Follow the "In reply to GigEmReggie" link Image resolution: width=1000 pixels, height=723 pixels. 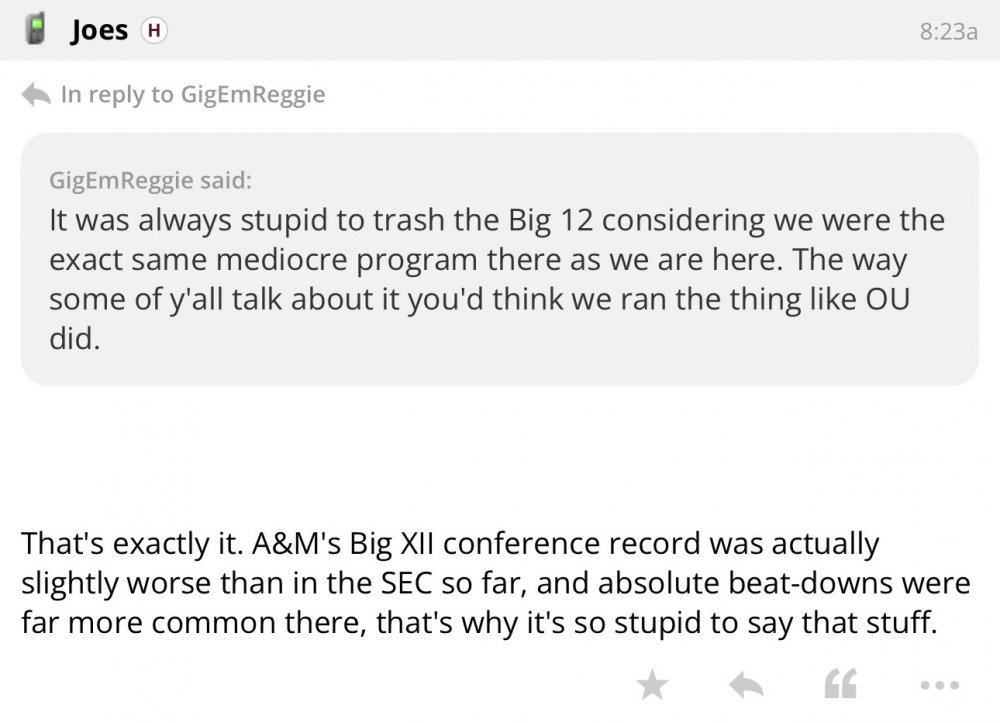tap(193, 95)
